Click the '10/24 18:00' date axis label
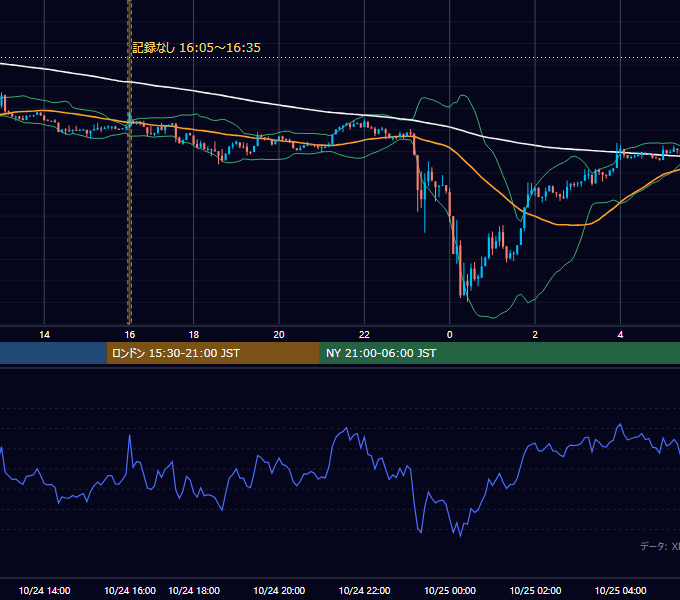 point(194,590)
